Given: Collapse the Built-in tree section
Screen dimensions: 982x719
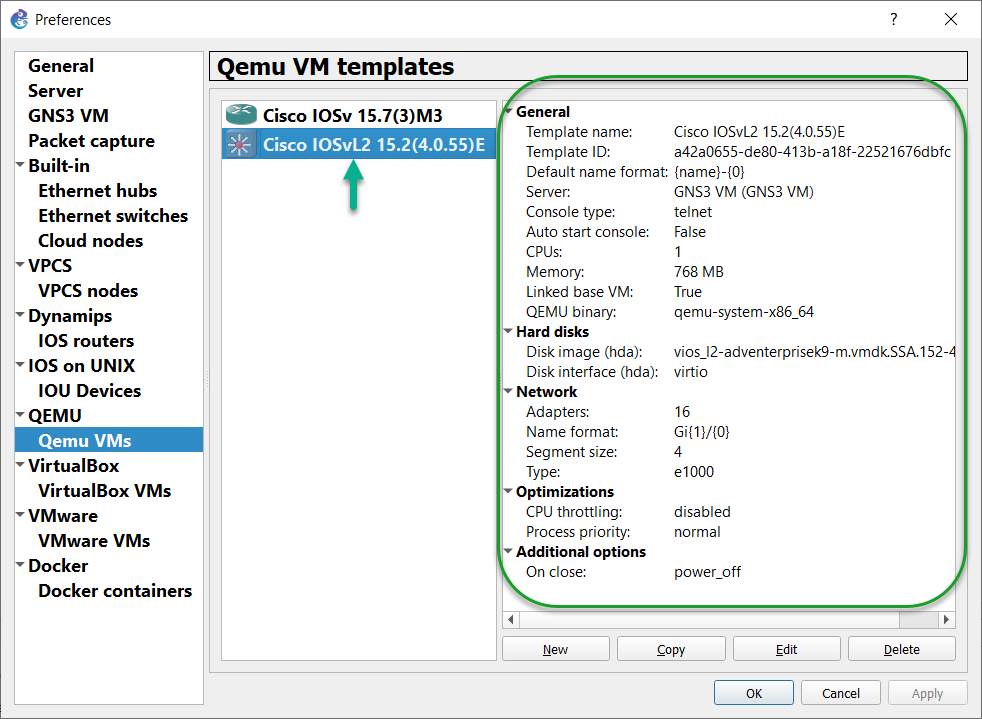Looking at the screenshot, I should pyautogui.click(x=21, y=165).
